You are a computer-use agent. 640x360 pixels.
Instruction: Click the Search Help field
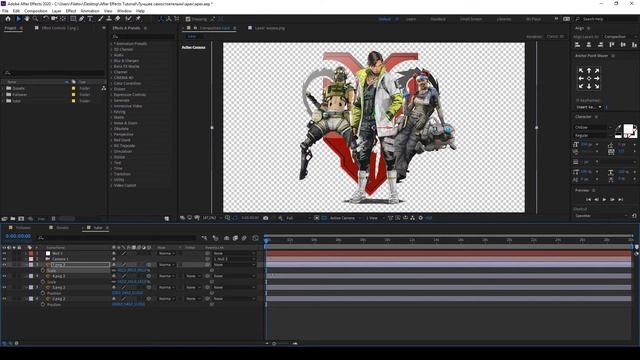[606, 19]
